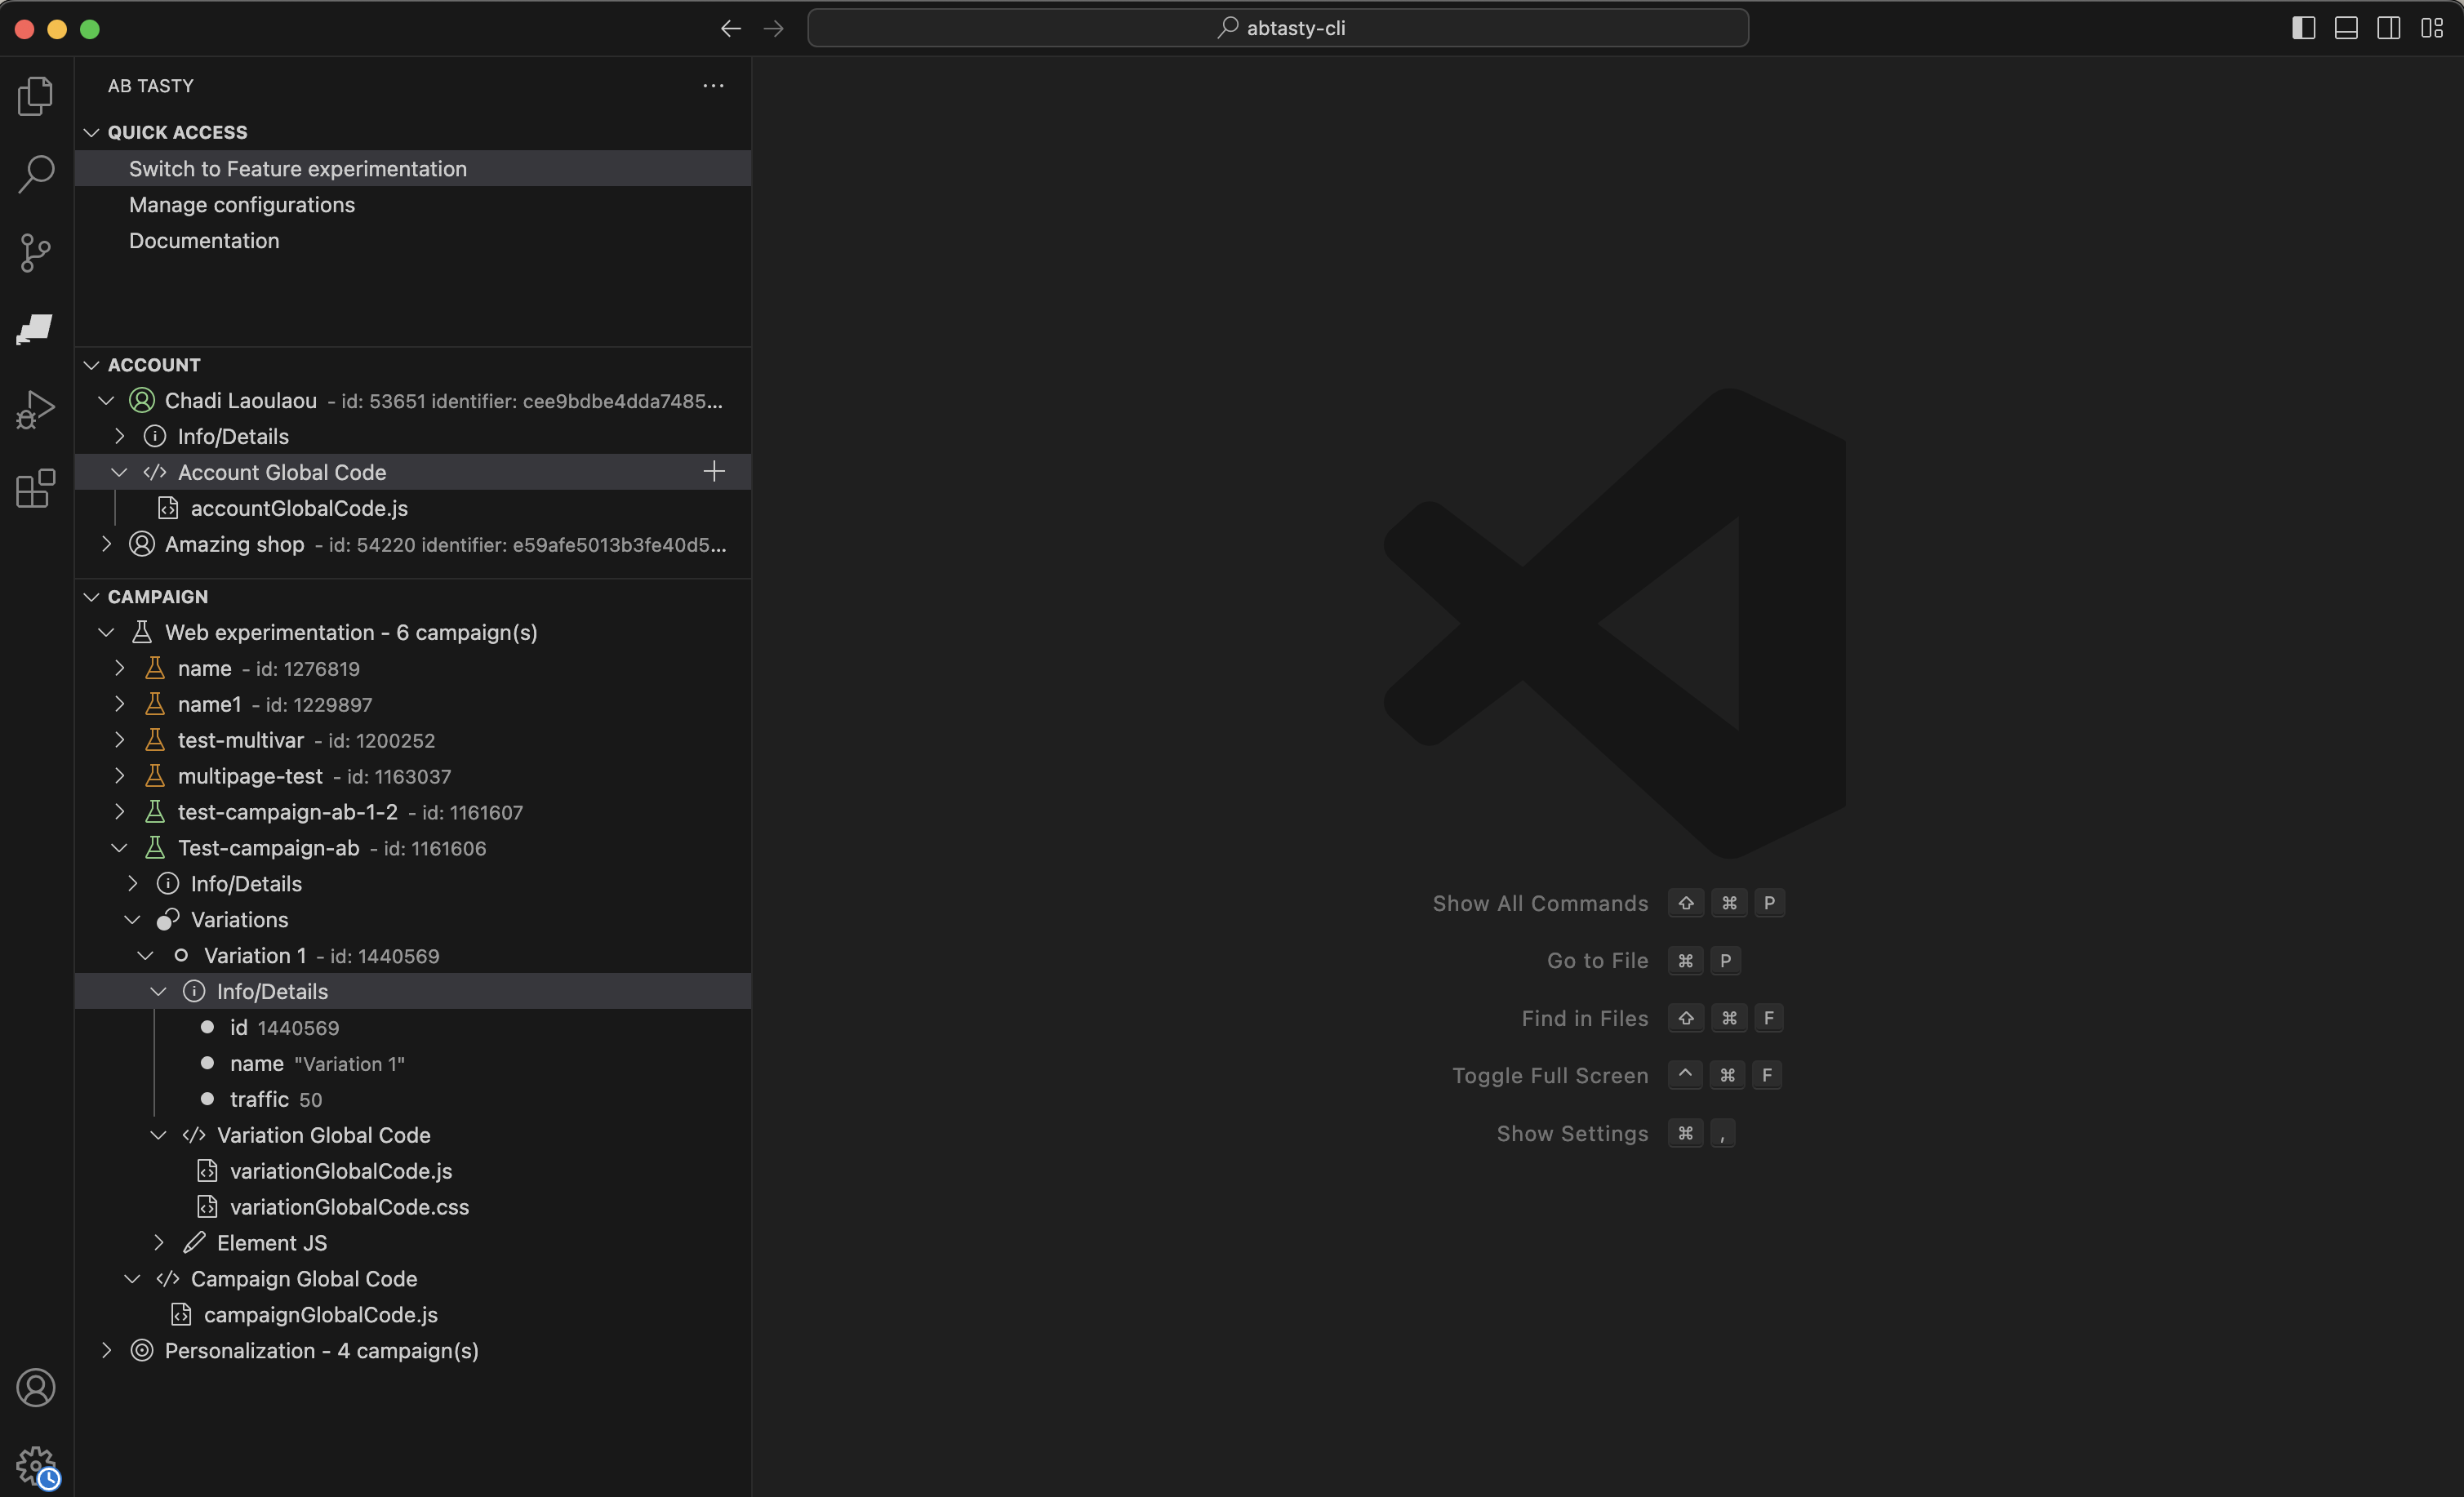The image size is (2464, 1497).
Task: Click the user/account icon at bottom sidebar
Action: [35, 1388]
